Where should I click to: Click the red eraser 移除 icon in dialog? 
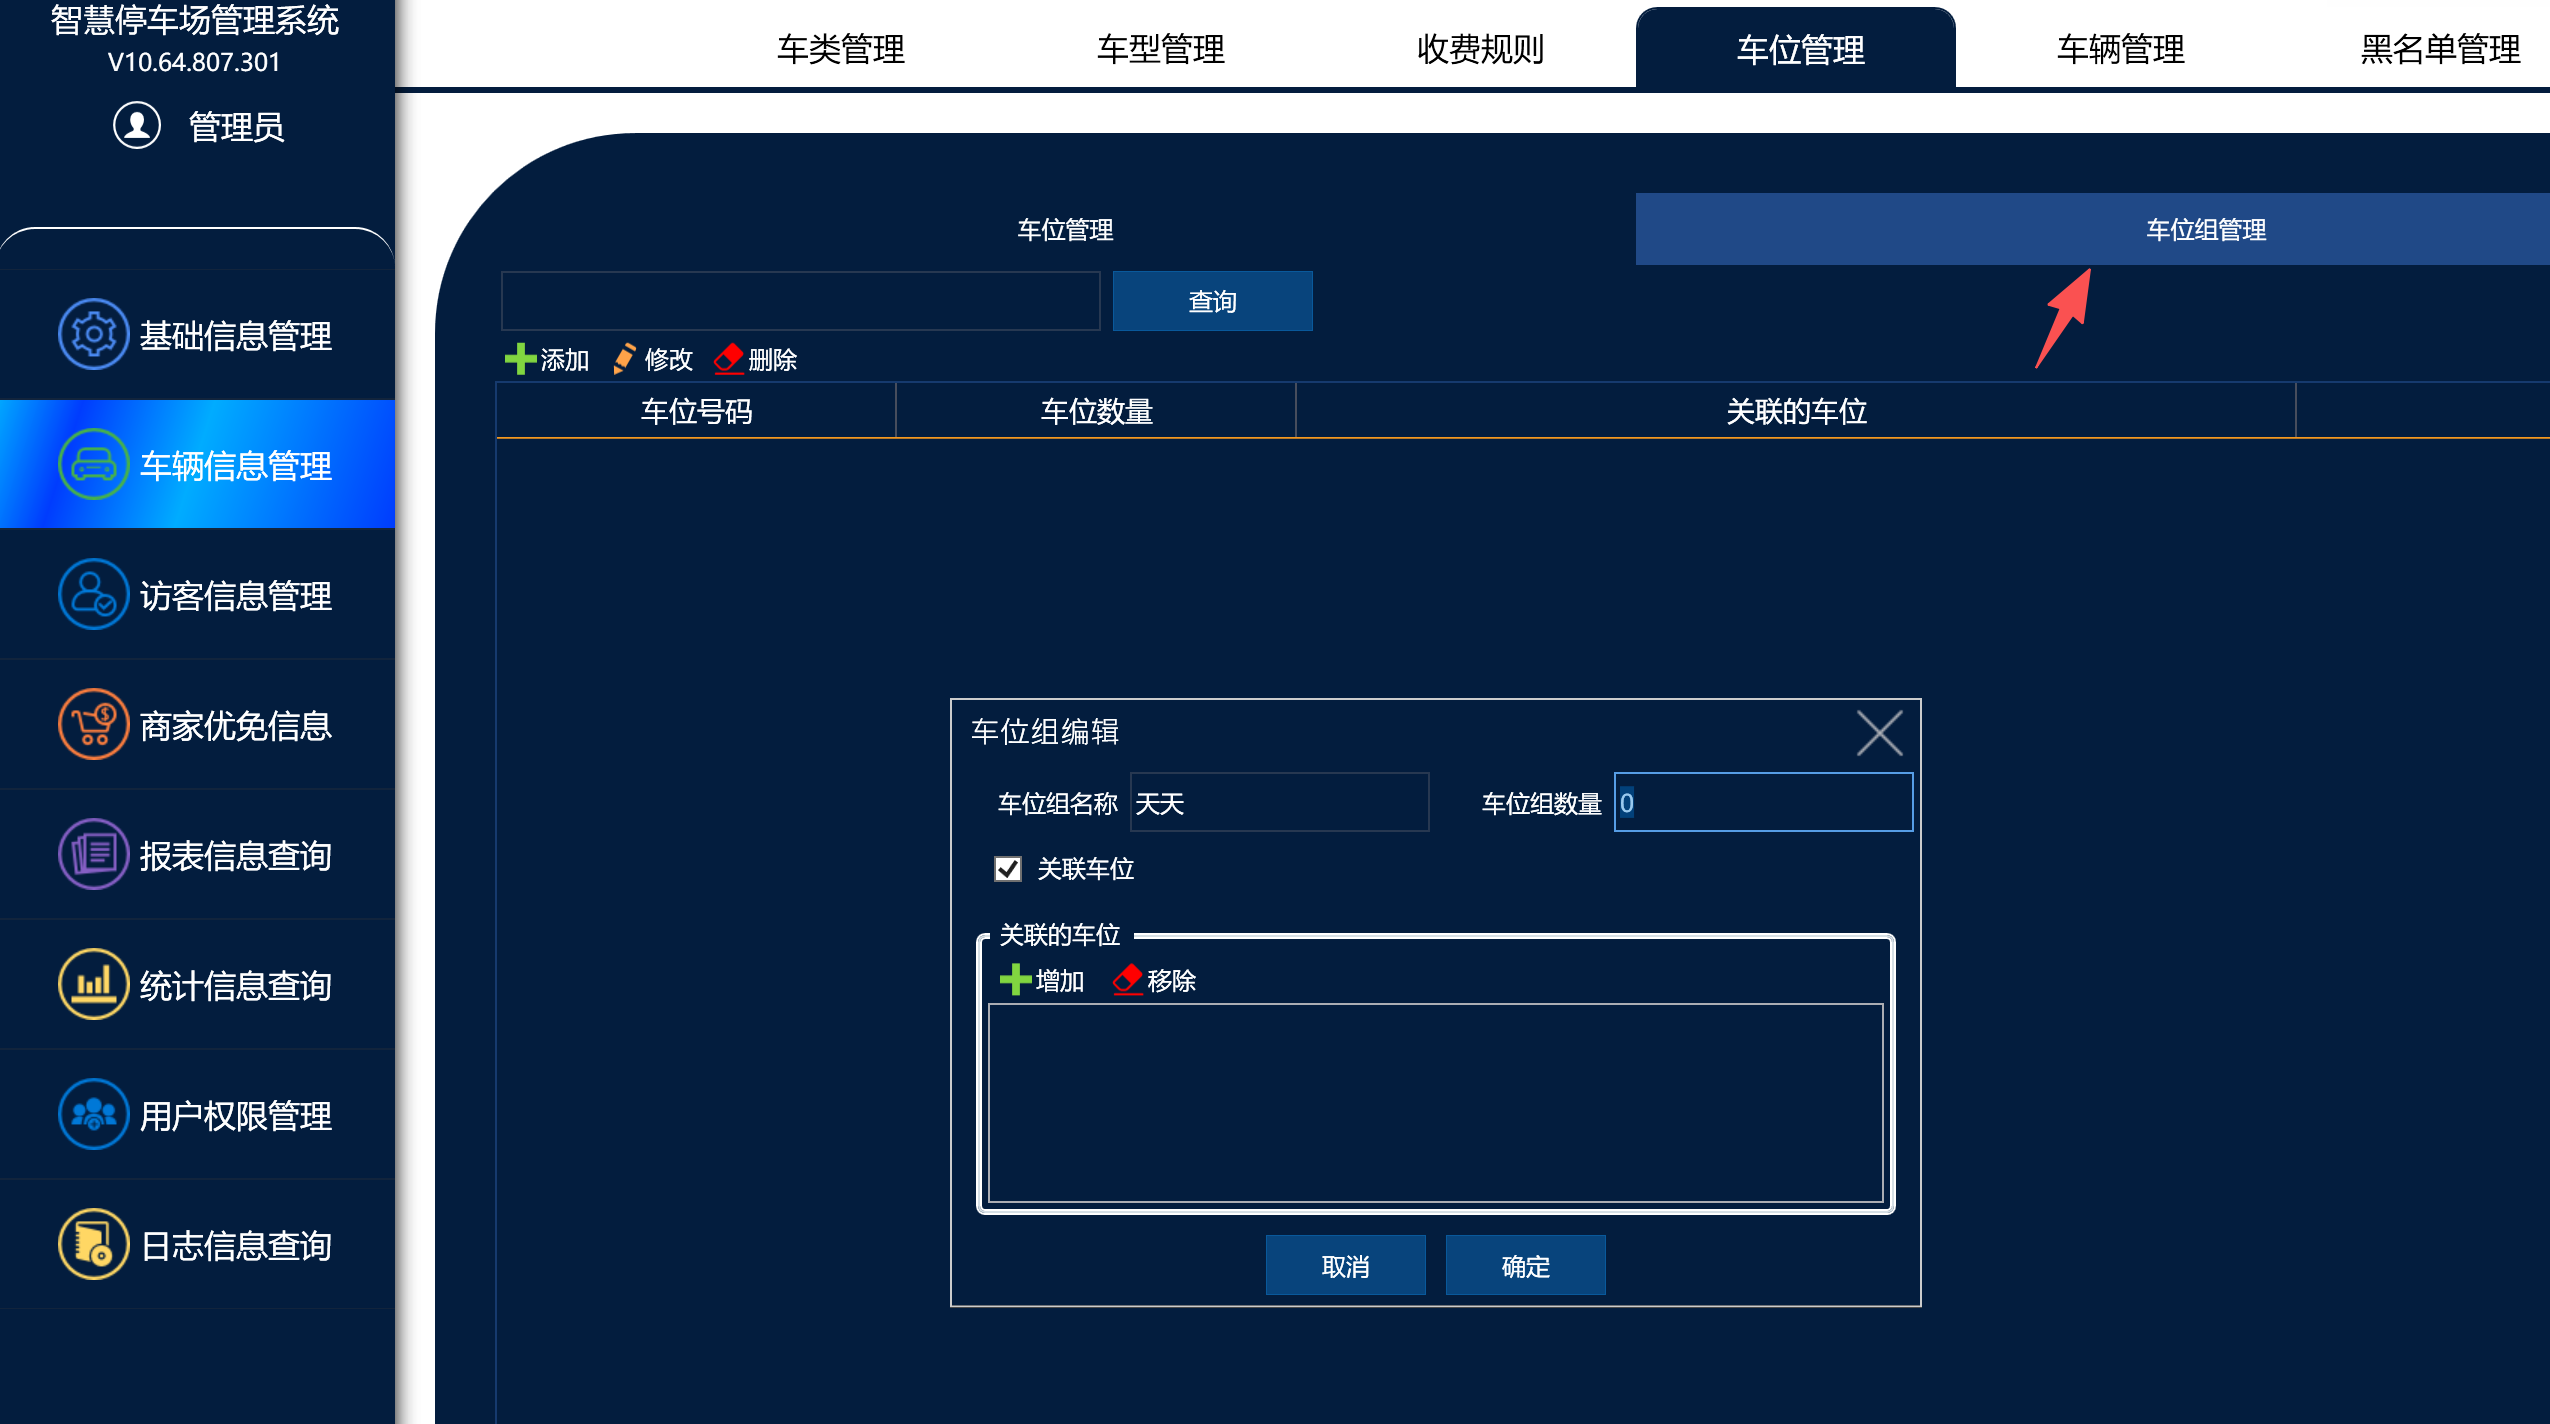(x=1128, y=980)
